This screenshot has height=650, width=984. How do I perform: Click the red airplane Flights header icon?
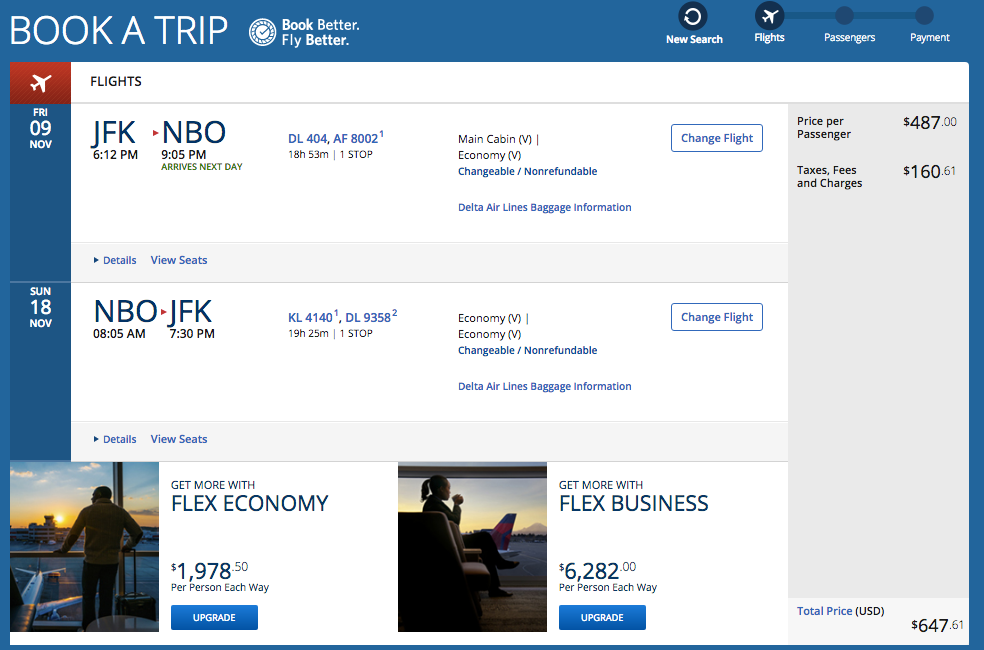click(x=40, y=82)
